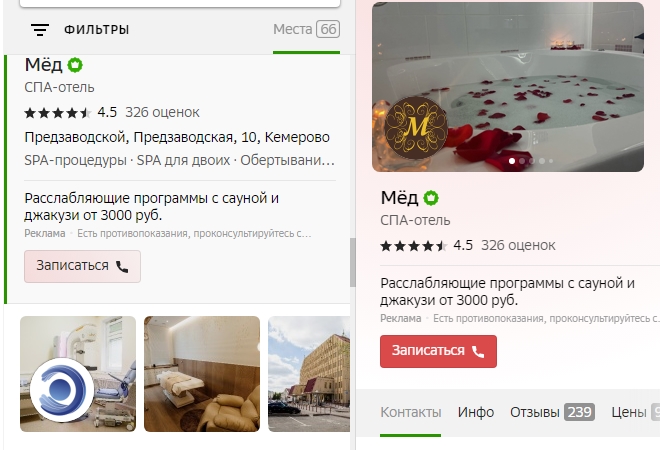Click phone icon in the pink Записаться button

(x=122, y=266)
